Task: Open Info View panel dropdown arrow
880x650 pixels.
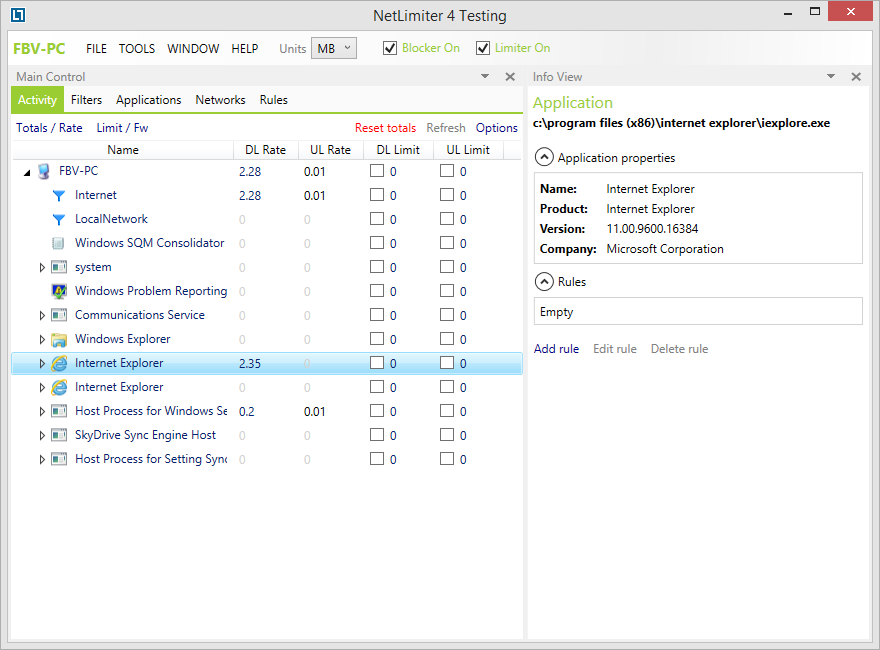Action: coord(831,76)
